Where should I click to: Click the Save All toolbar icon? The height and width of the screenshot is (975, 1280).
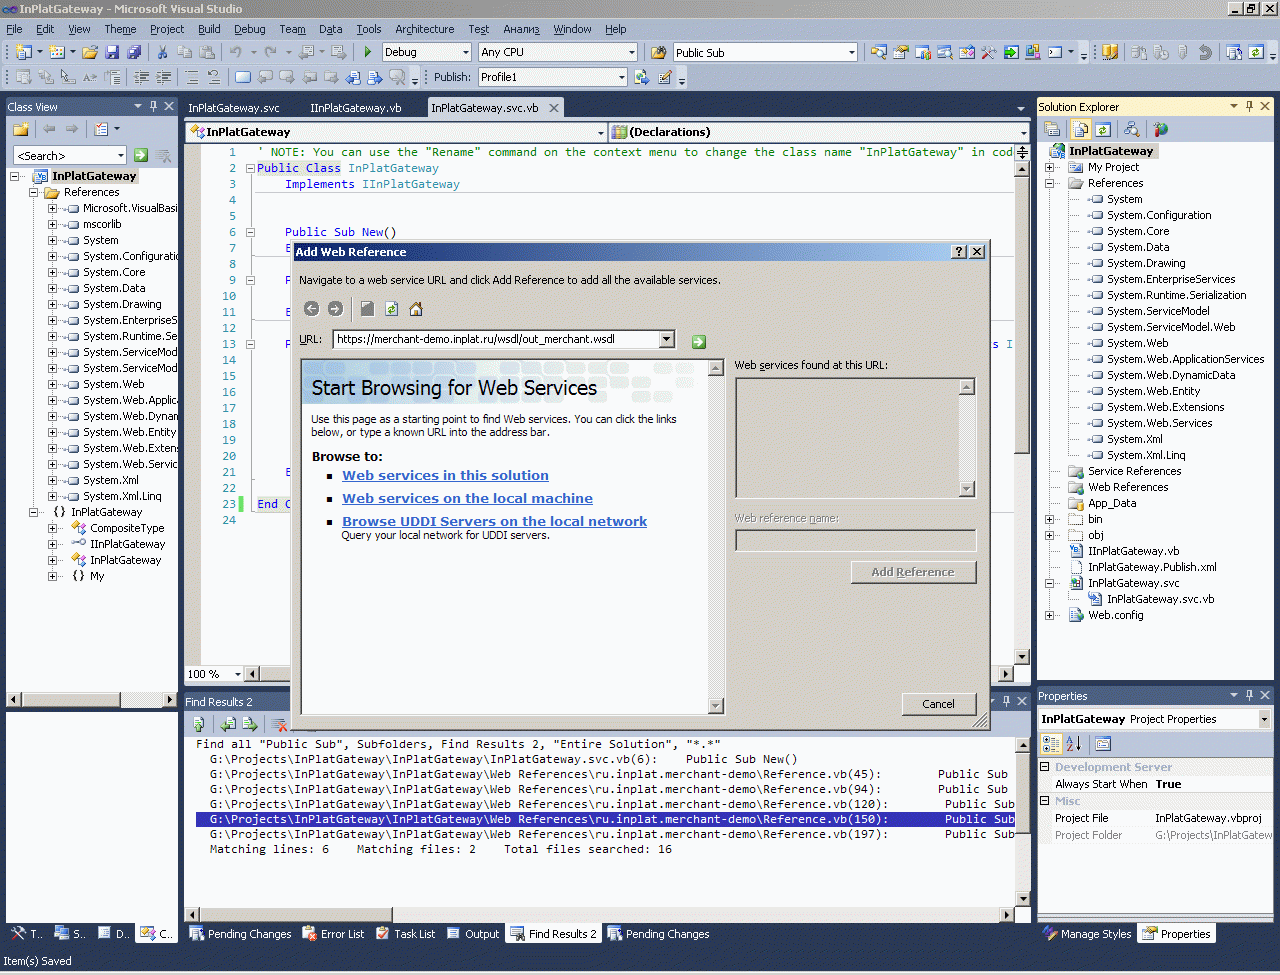pos(133,52)
